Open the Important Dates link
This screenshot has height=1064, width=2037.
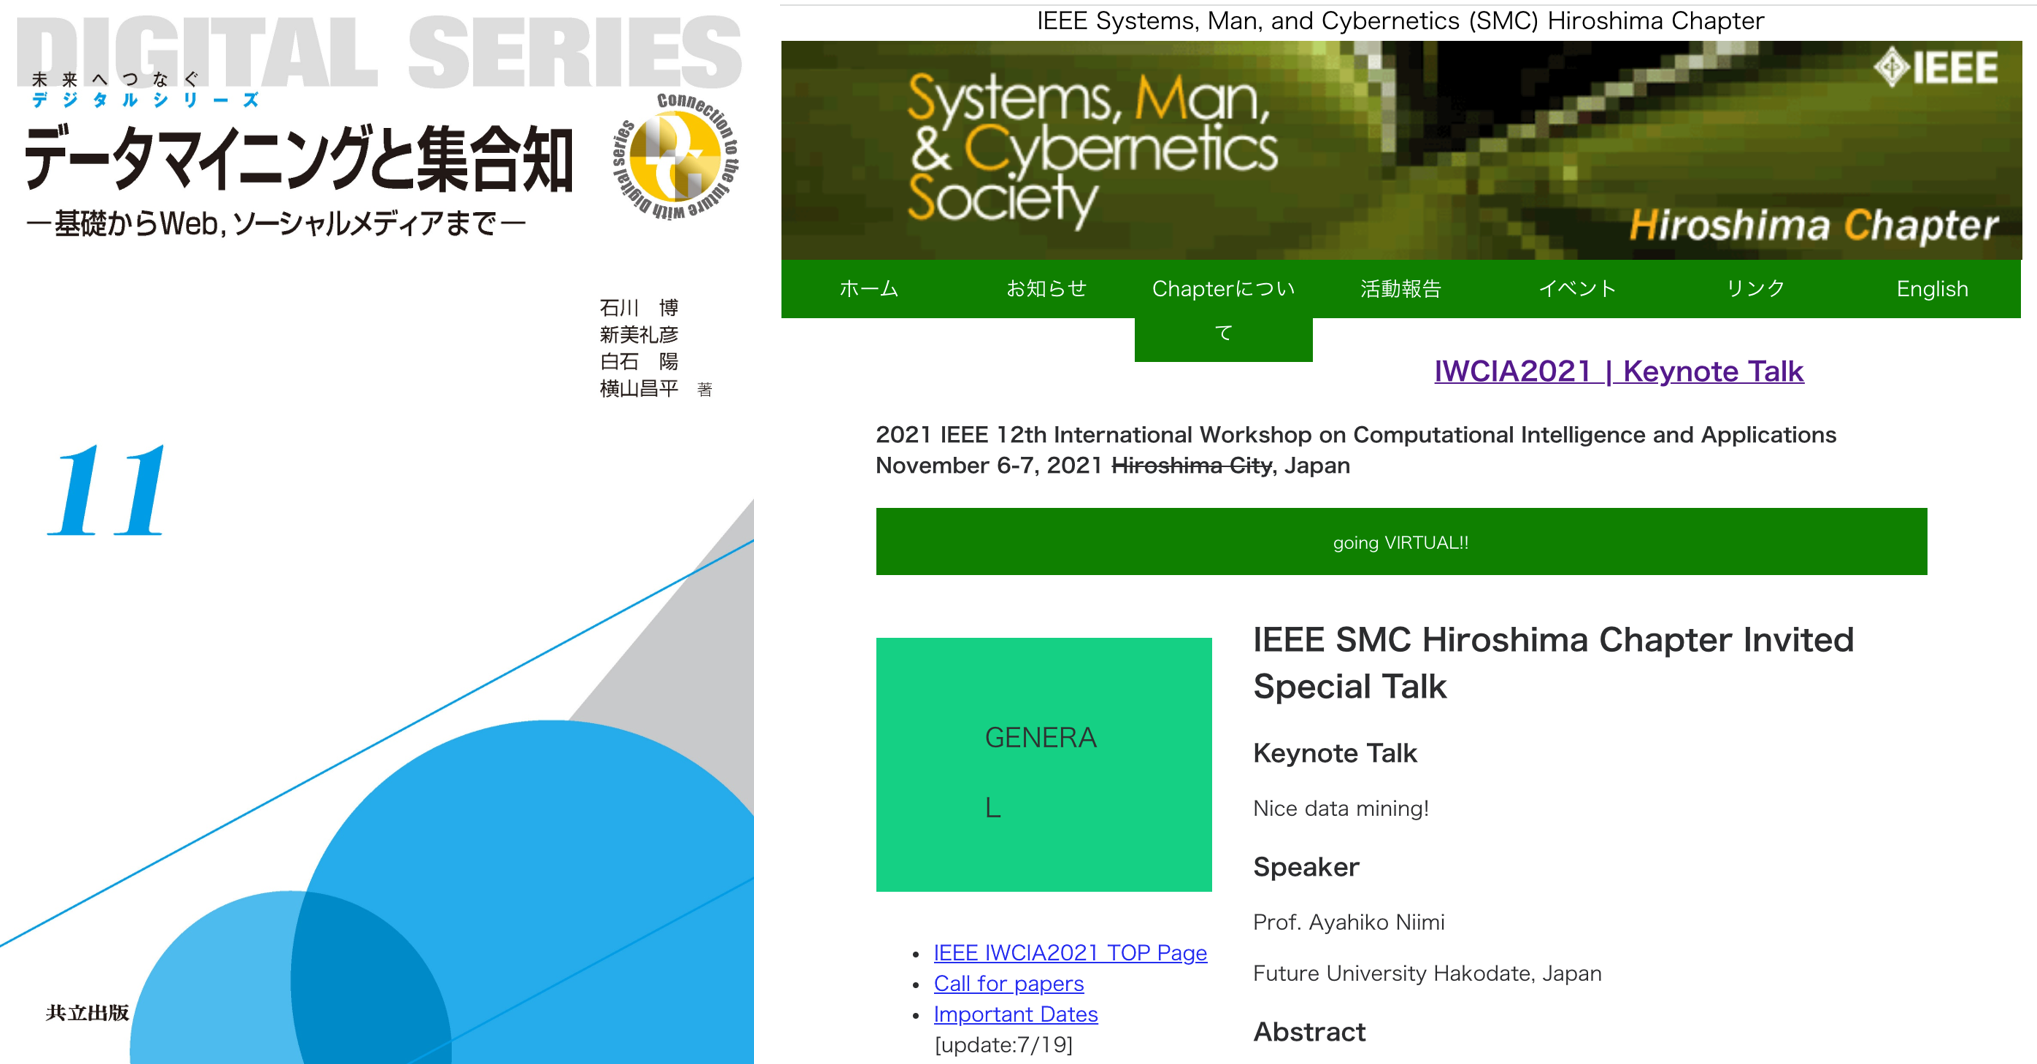click(1015, 1014)
